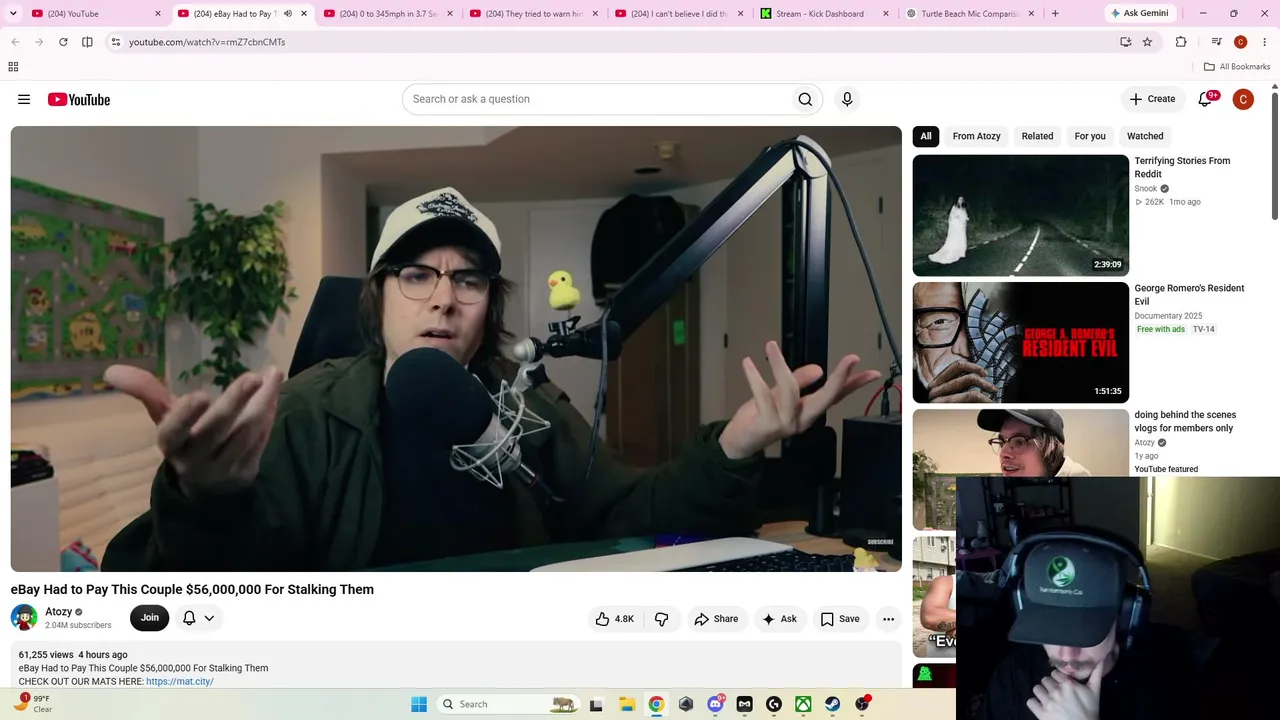This screenshot has height=720, width=1280.
Task: Go to YouTube home via logo
Action: [x=79, y=99]
